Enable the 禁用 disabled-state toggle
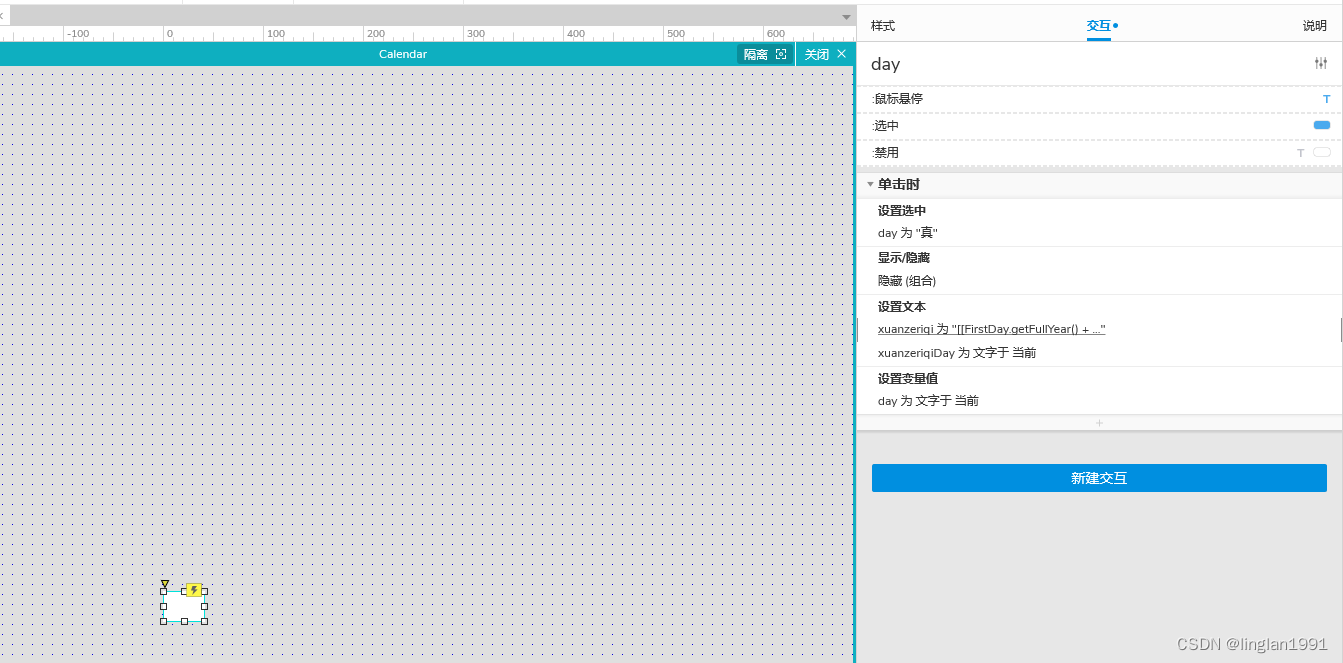 click(x=1321, y=152)
